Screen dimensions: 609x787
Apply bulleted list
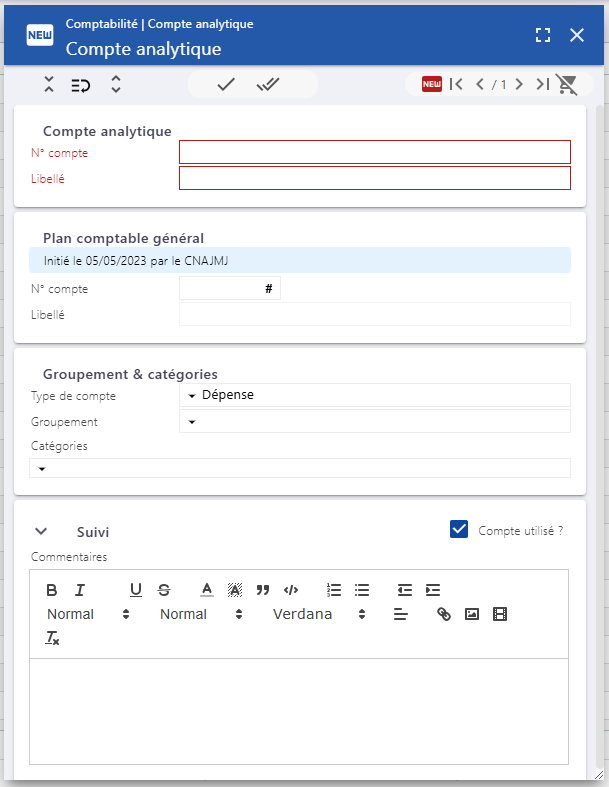[361, 590]
